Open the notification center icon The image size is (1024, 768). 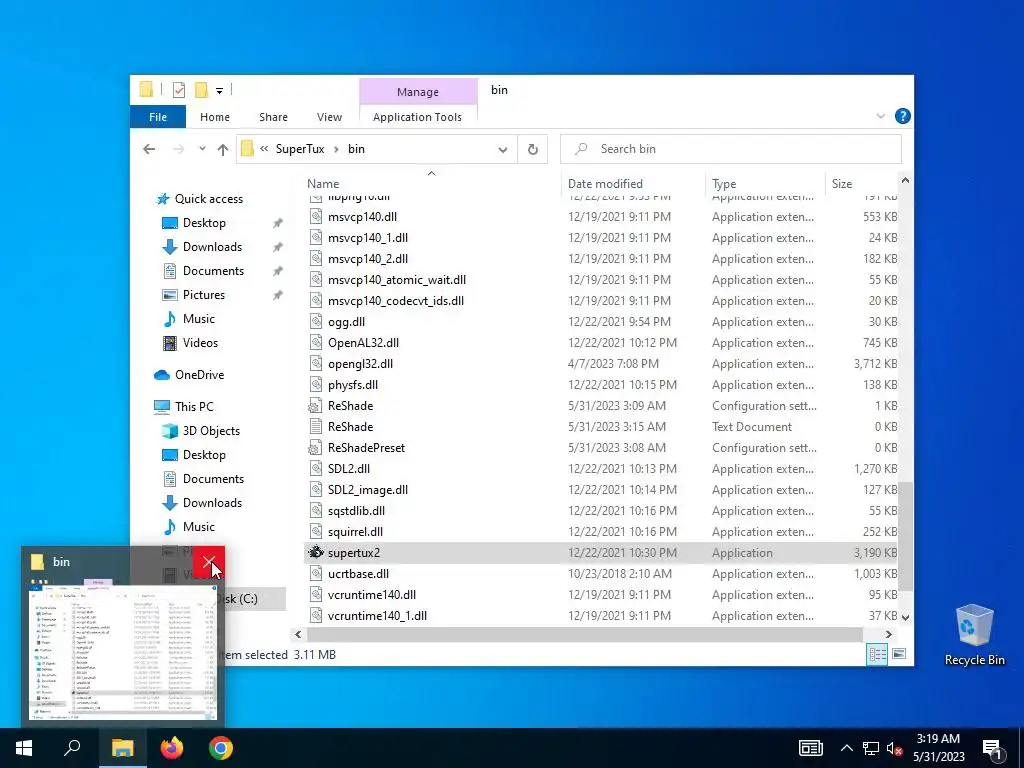(993, 748)
